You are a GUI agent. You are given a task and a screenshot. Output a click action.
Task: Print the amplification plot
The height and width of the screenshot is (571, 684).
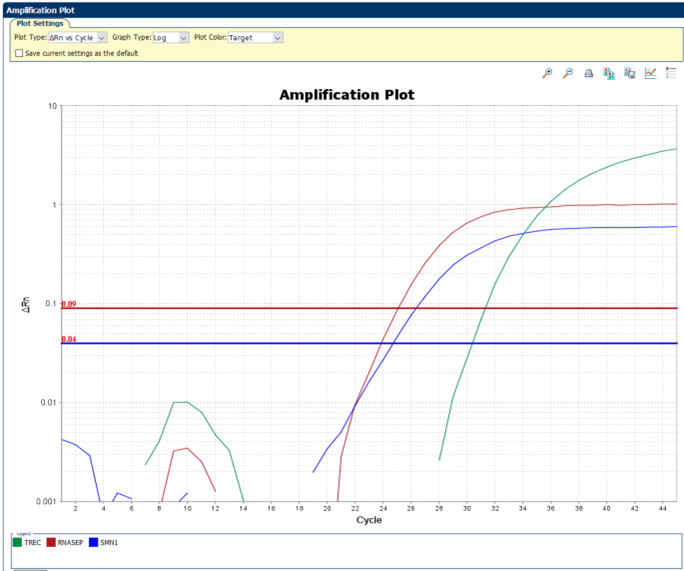(x=589, y=73)
